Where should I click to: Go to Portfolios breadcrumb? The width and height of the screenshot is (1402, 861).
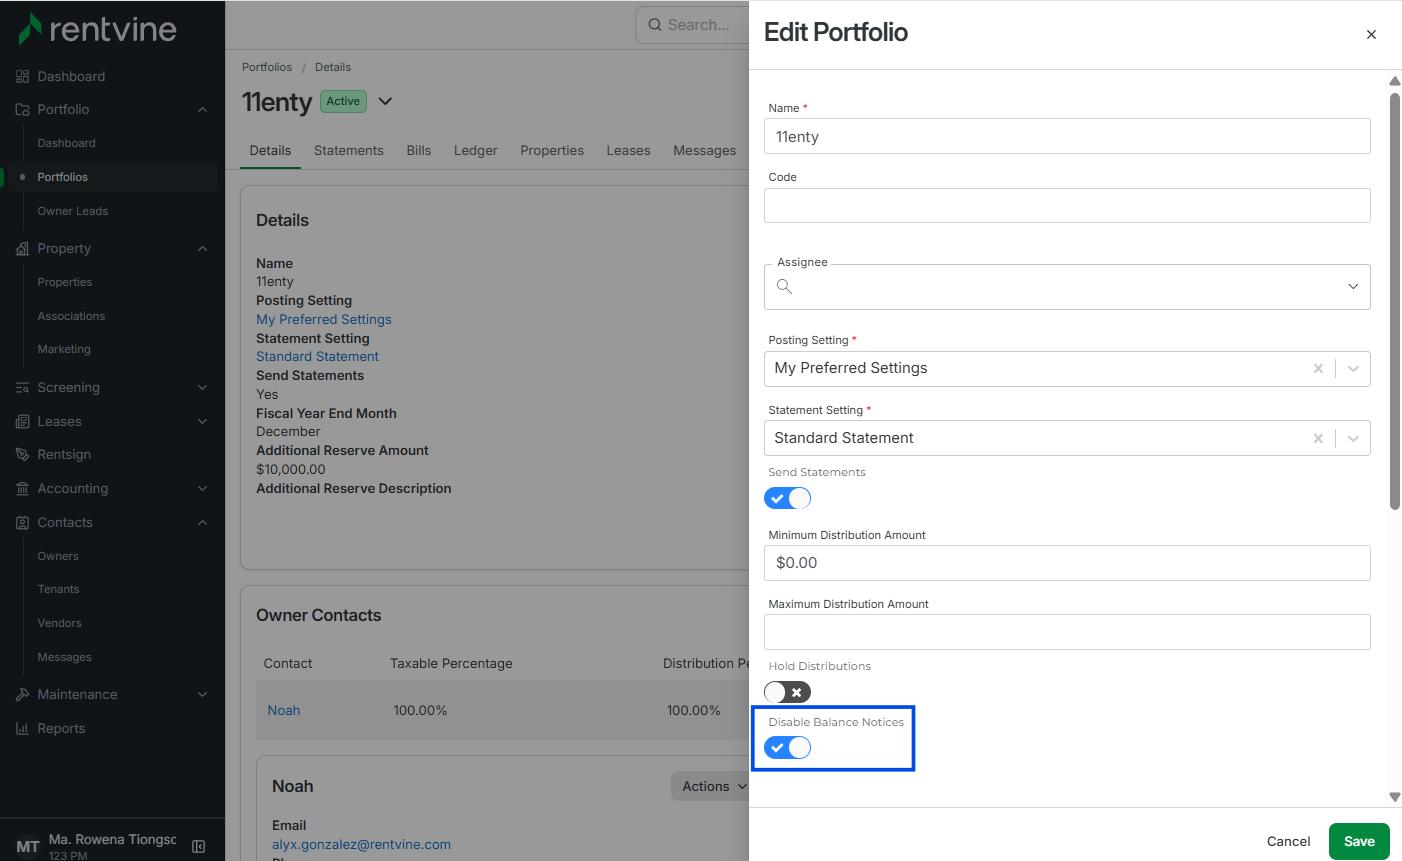click(267, 67)
